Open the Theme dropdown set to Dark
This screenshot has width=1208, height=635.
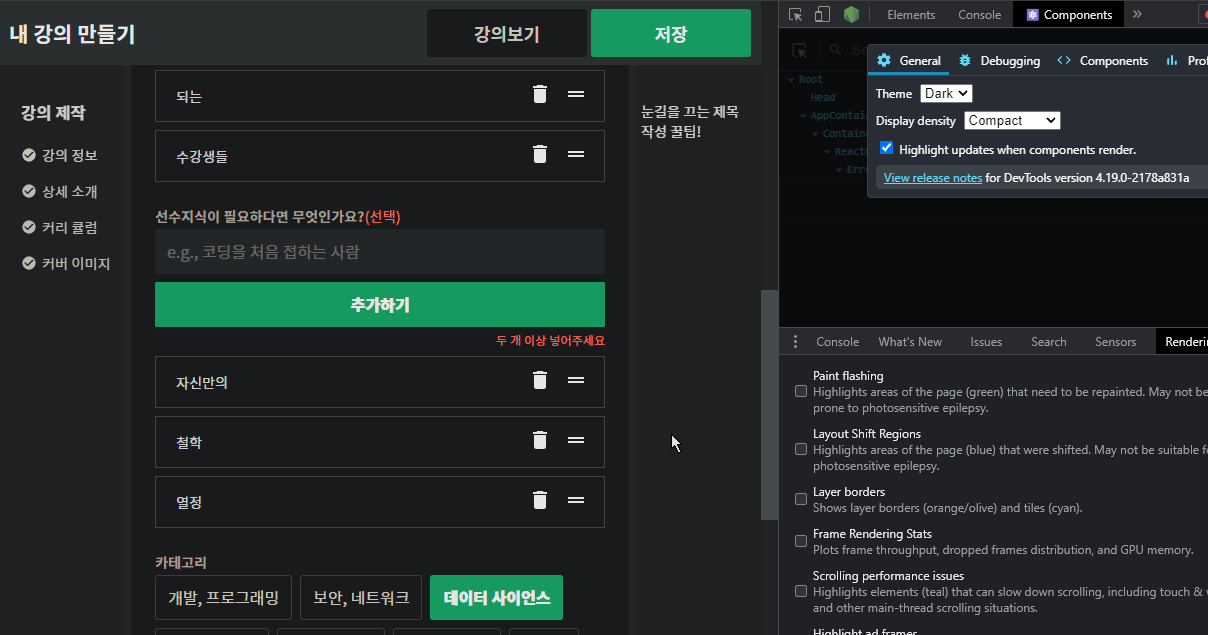[x=946, y=93]
